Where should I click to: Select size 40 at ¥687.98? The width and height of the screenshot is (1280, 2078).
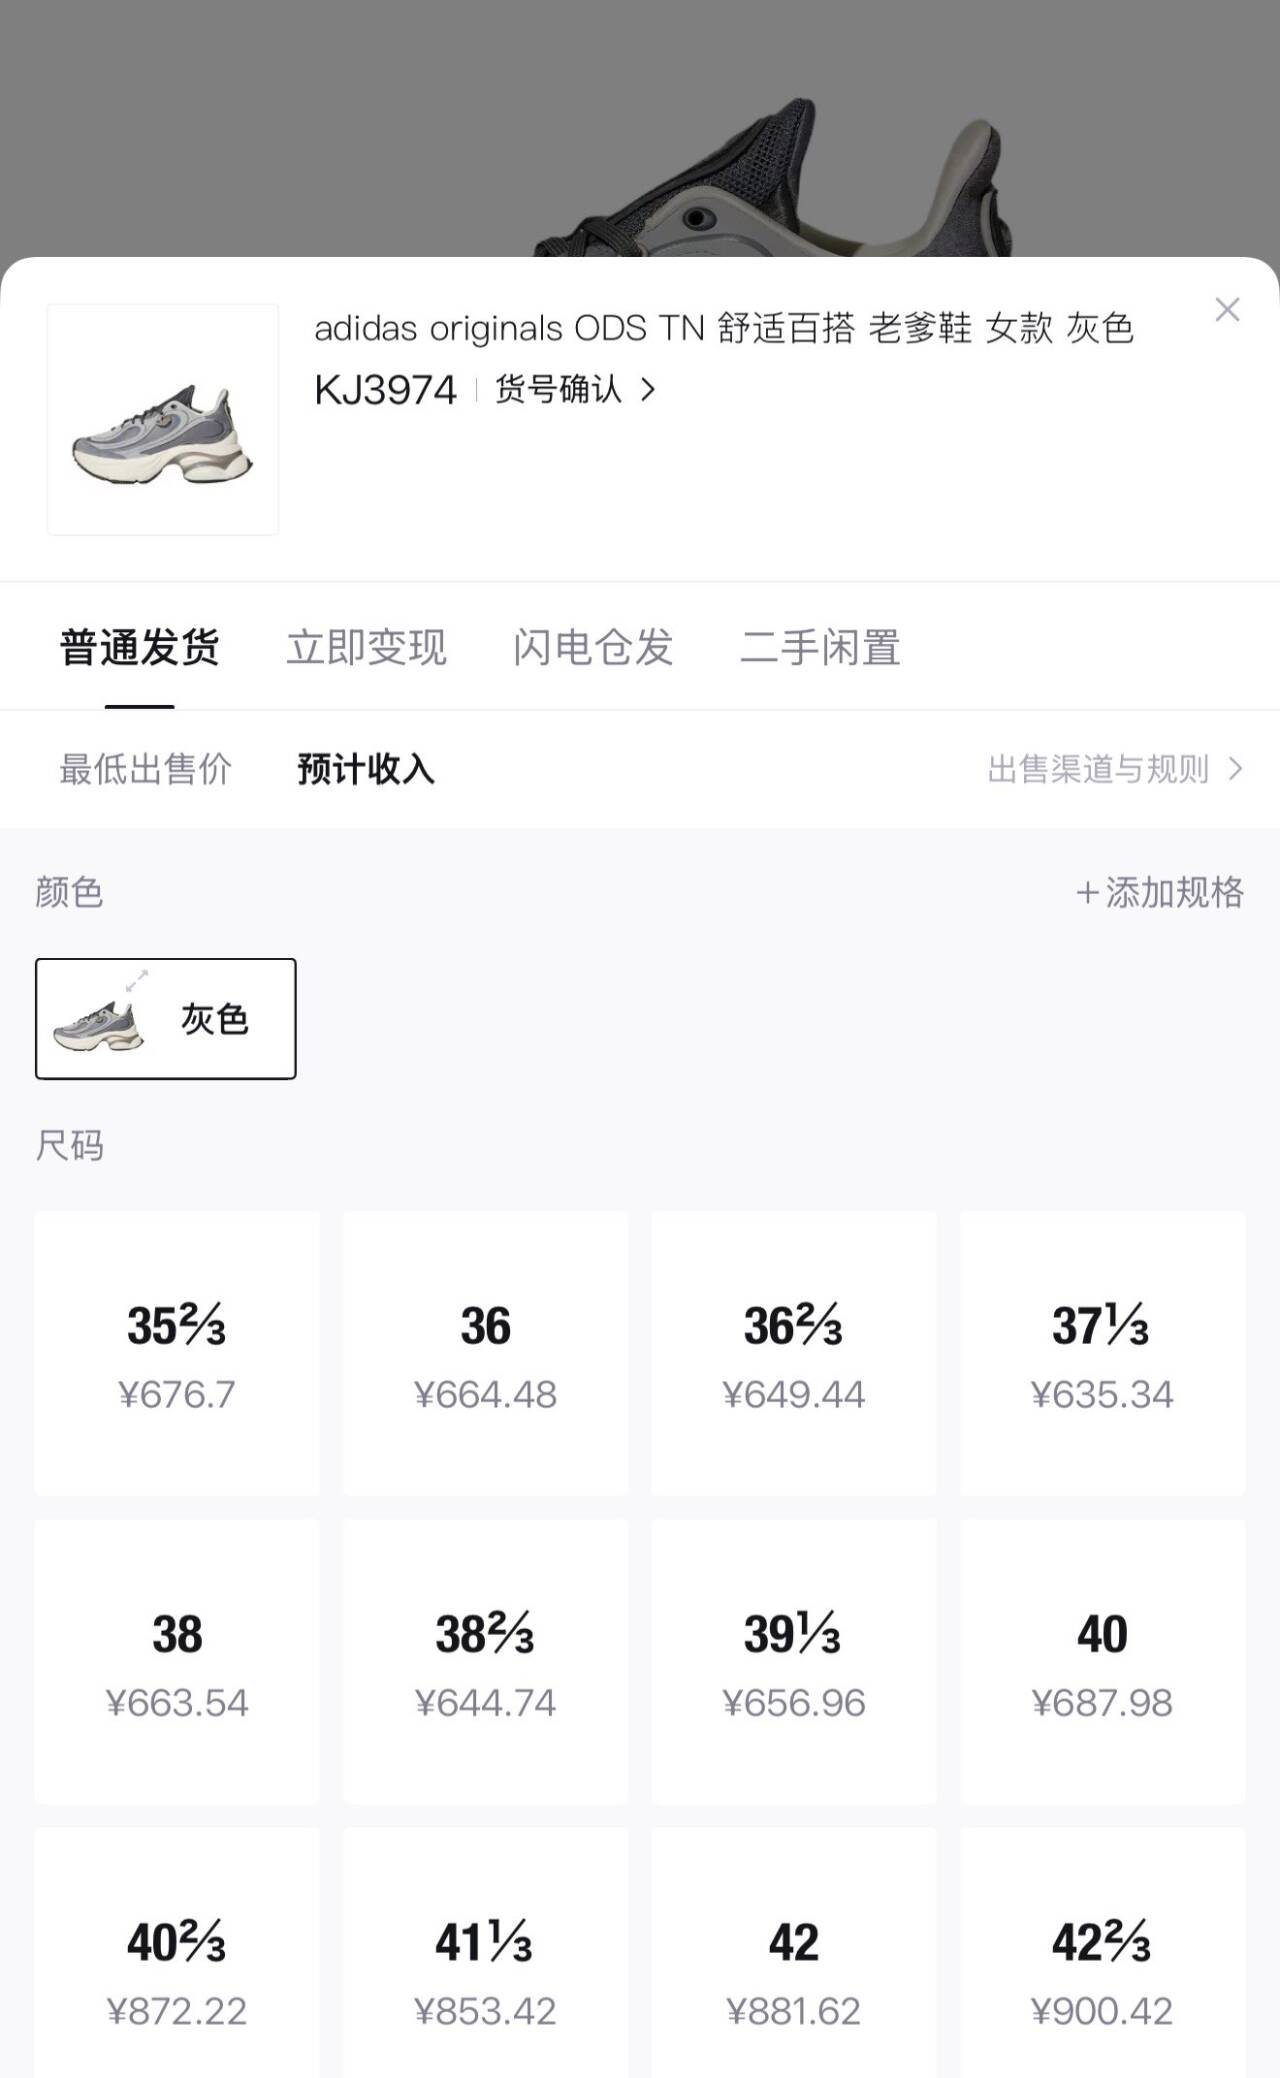click(1102, 1661)
